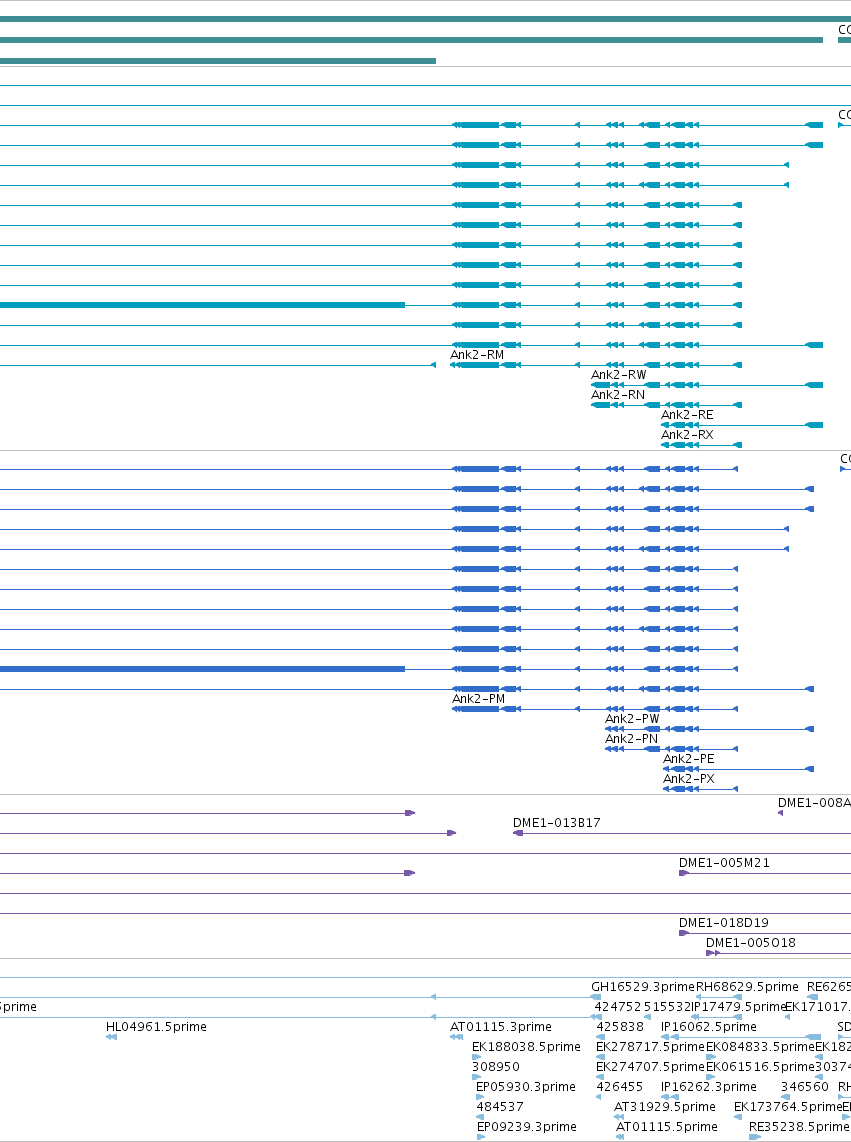Click the EK084833.5prime EST label

pos(760,1047)
